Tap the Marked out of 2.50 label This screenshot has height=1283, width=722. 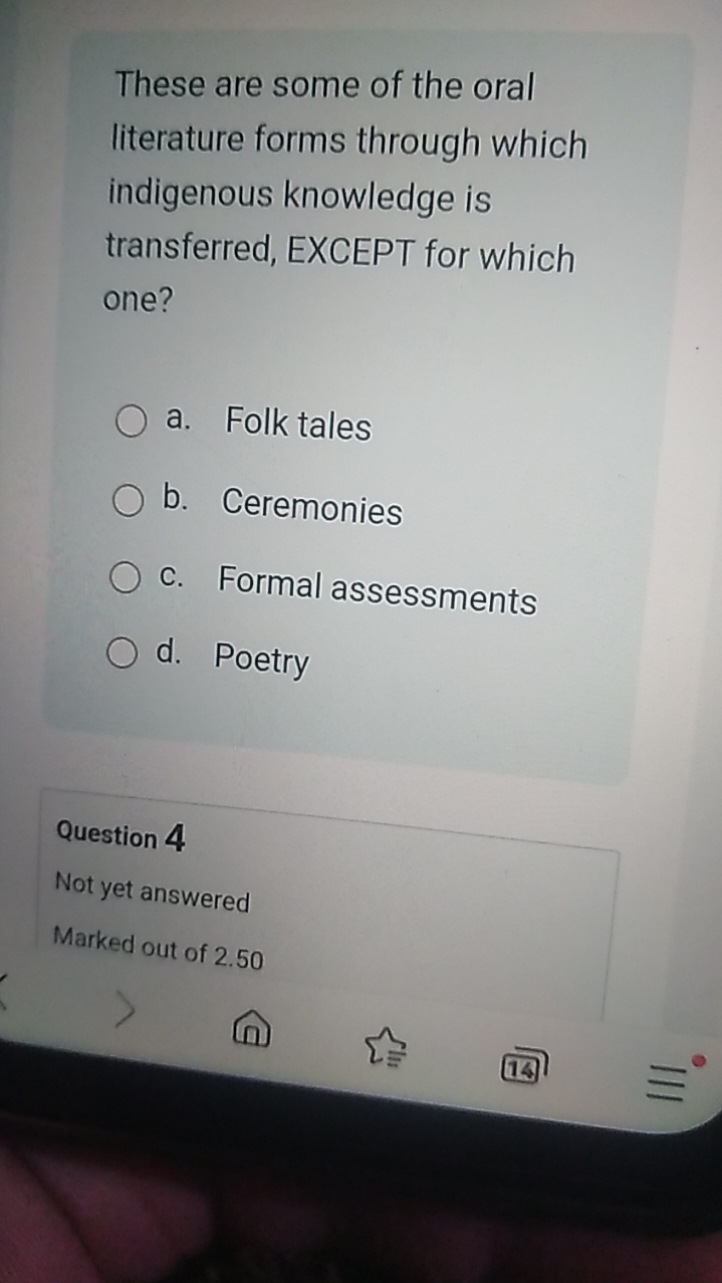coord(160,945)
